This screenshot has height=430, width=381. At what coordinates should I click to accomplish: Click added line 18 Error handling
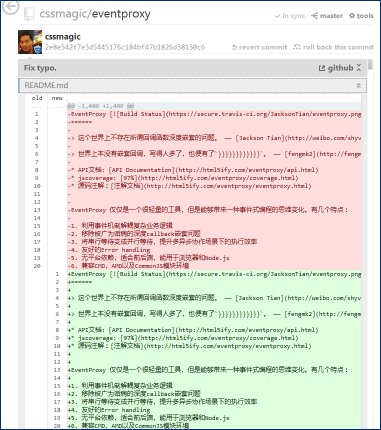pyautogui.click(x=214, y=410)
